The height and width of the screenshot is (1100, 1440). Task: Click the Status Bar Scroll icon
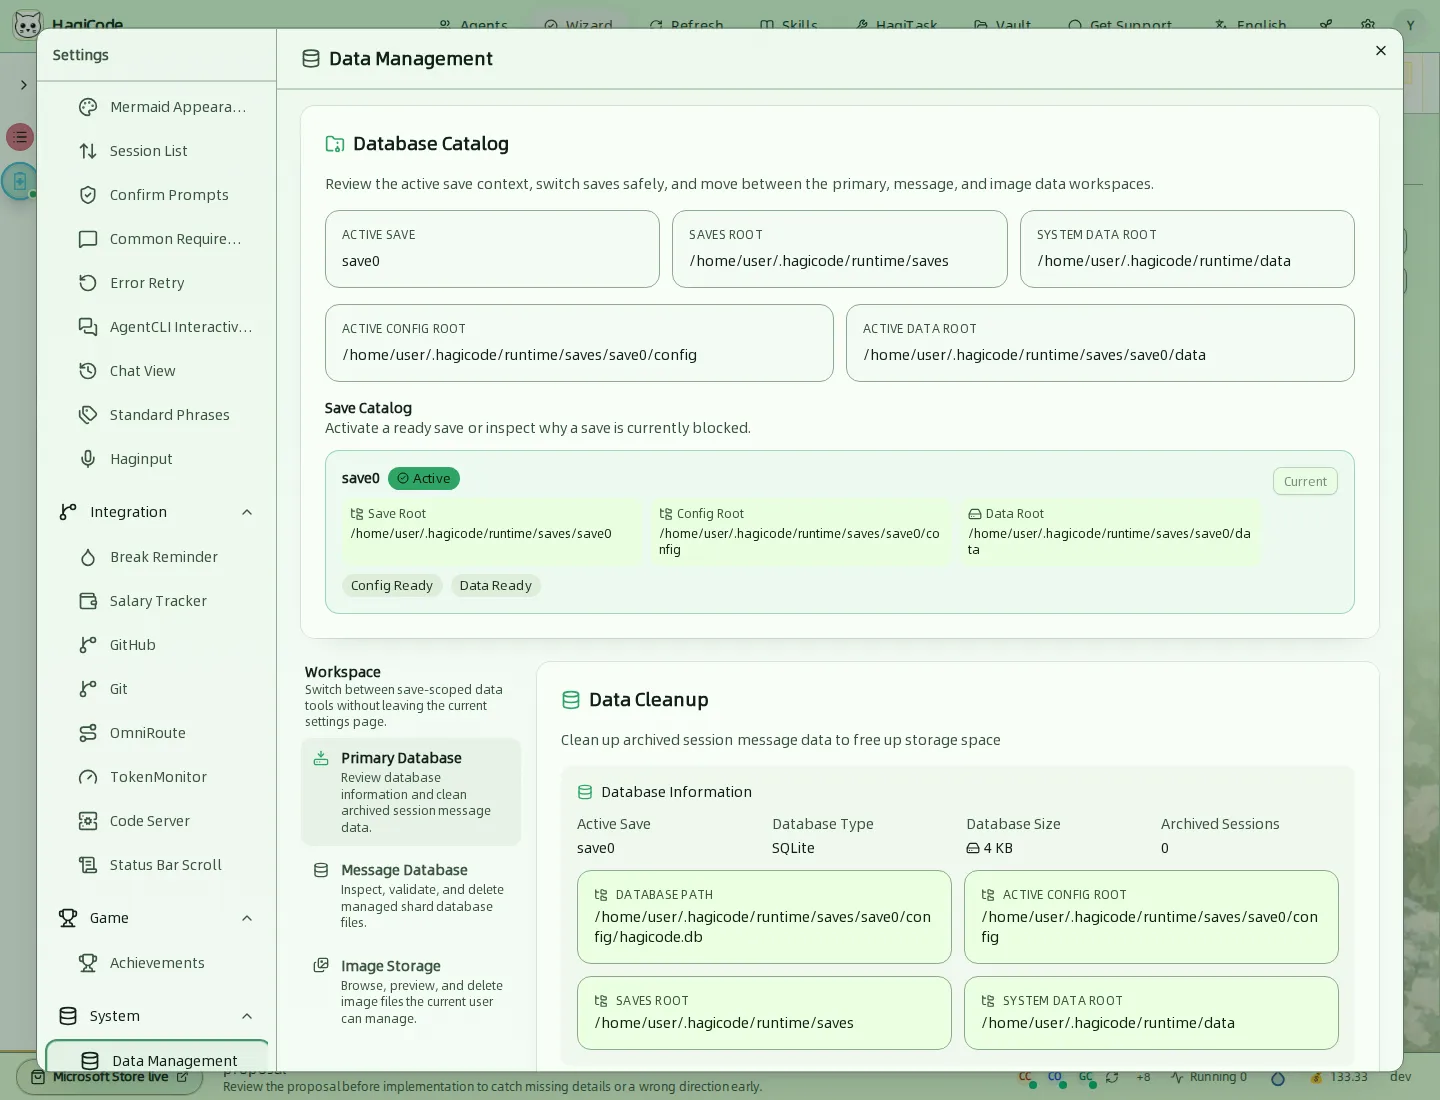click(88, 865)
